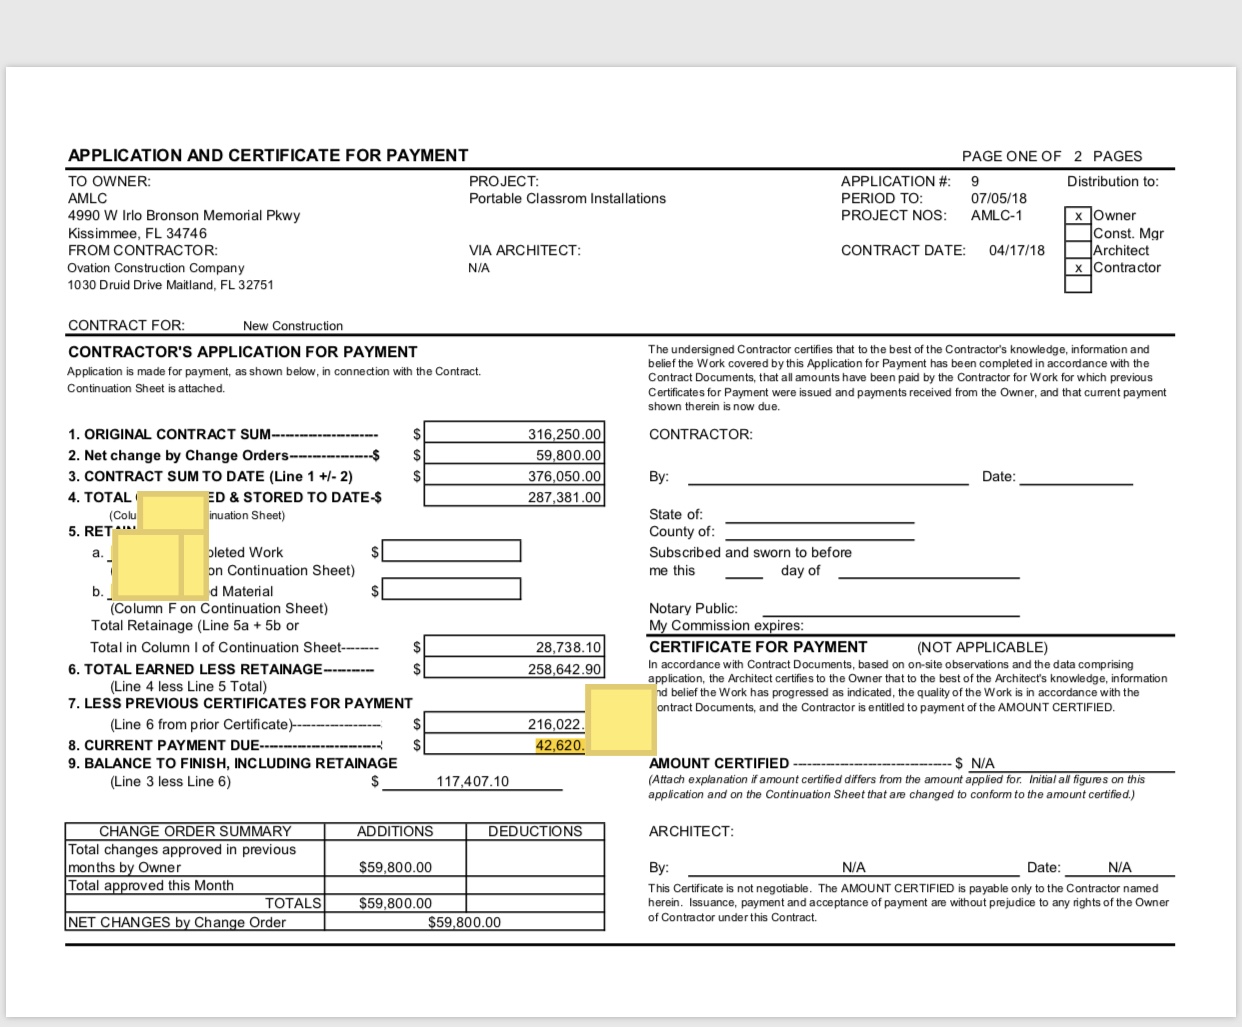This screenshot has width=1242, height=1027.
Task: Tick the empty box below Contractor
Action: point(1078,284)
